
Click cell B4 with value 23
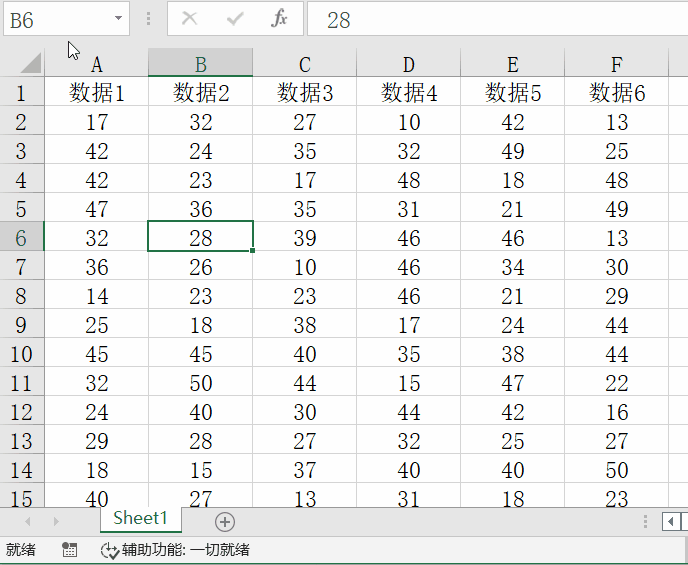tap(201, 179)
